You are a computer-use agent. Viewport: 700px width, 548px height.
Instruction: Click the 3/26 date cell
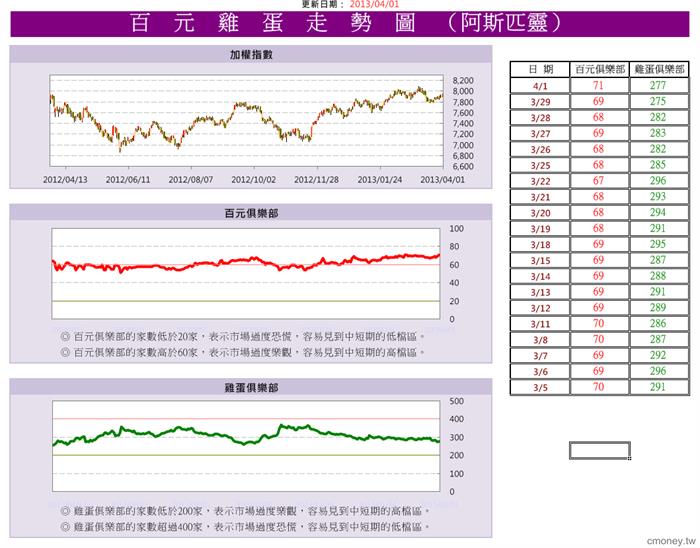click(x=540, y=149)
